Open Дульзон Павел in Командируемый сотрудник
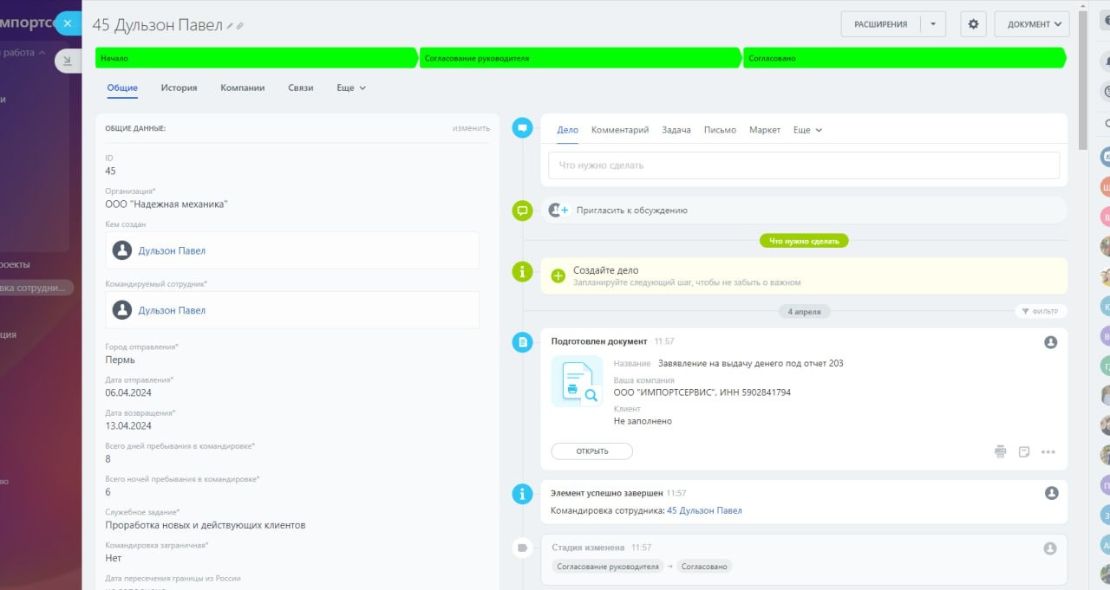The image size is (1110, 590). [x=172, y=310]
